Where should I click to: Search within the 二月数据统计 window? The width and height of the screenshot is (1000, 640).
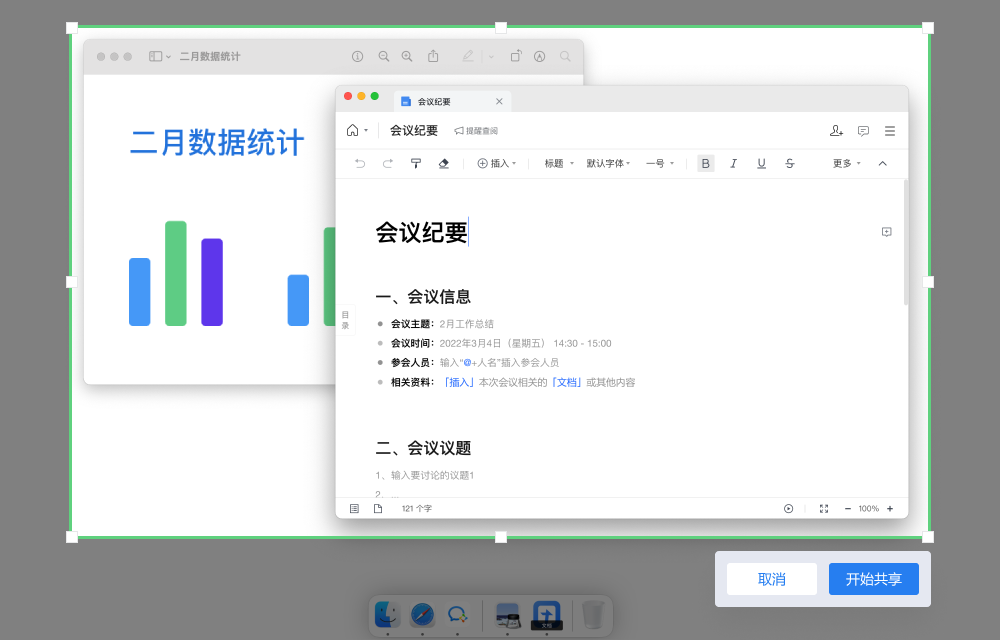(565, 56)
